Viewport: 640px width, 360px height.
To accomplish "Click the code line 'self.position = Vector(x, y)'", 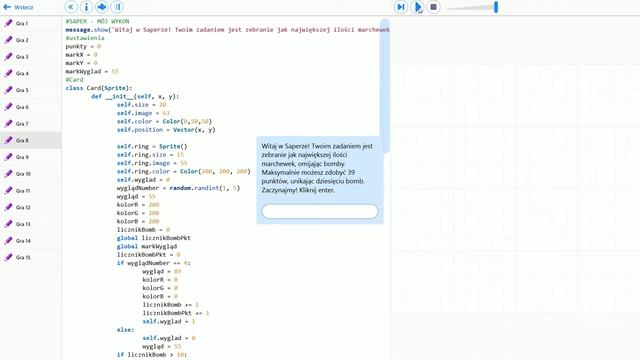I will pos(166,130).
